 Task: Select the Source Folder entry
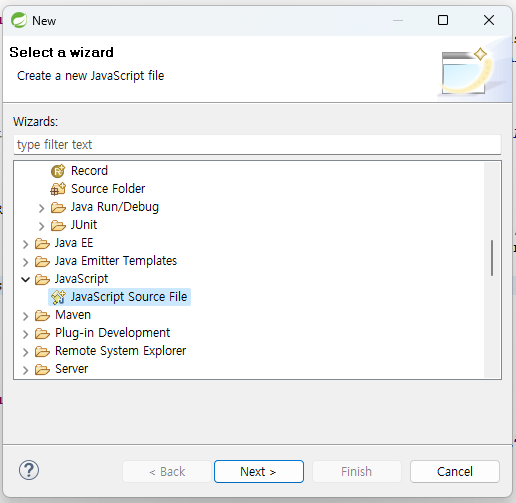[108, 189]
